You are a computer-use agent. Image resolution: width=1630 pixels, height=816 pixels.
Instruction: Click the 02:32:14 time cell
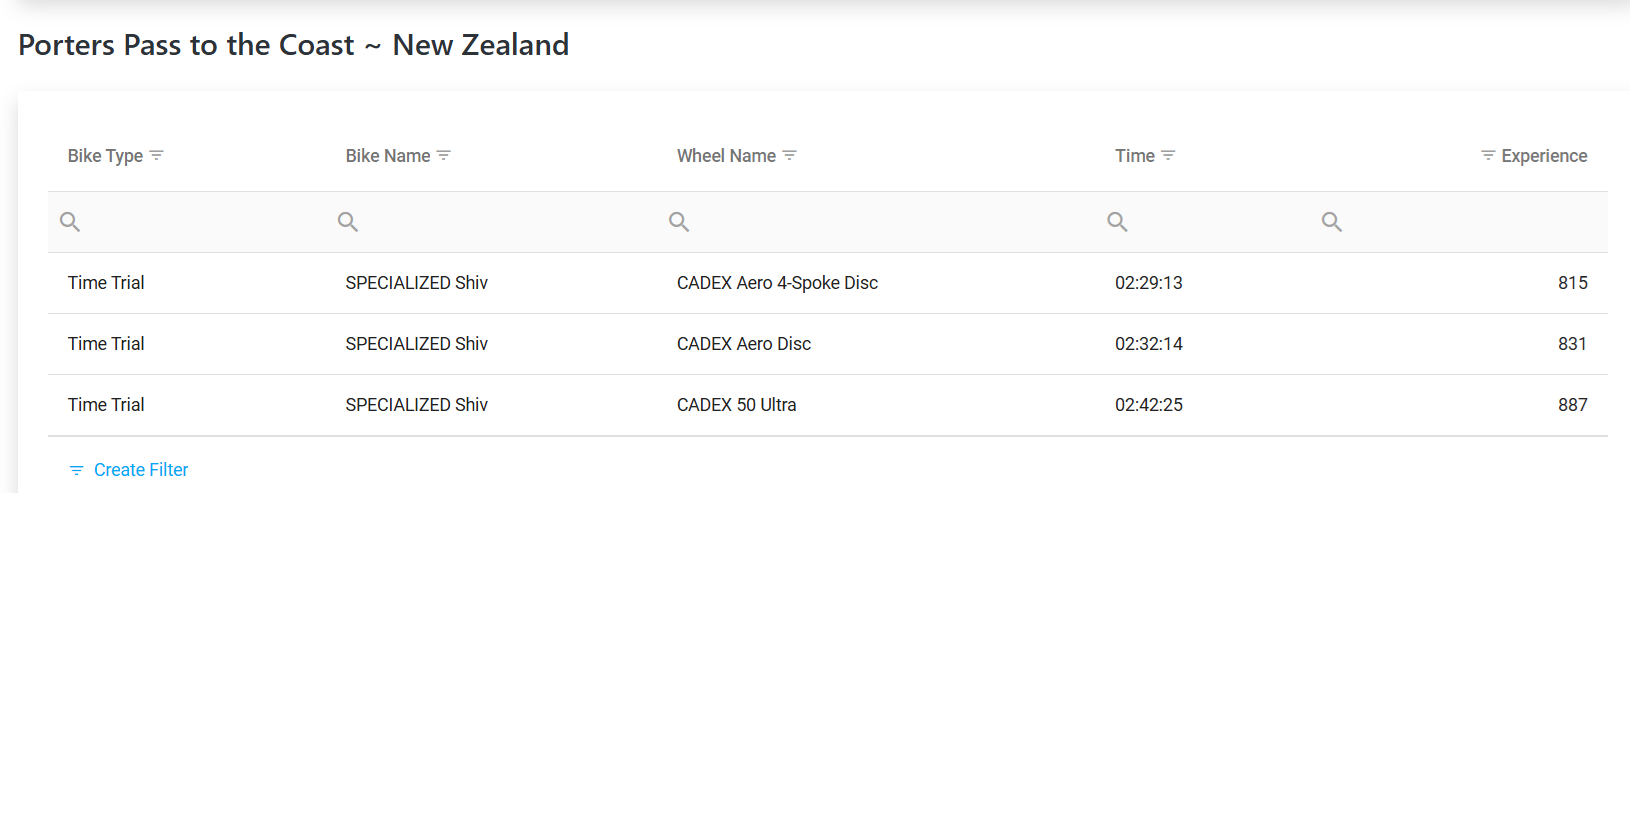point(1149,344)
